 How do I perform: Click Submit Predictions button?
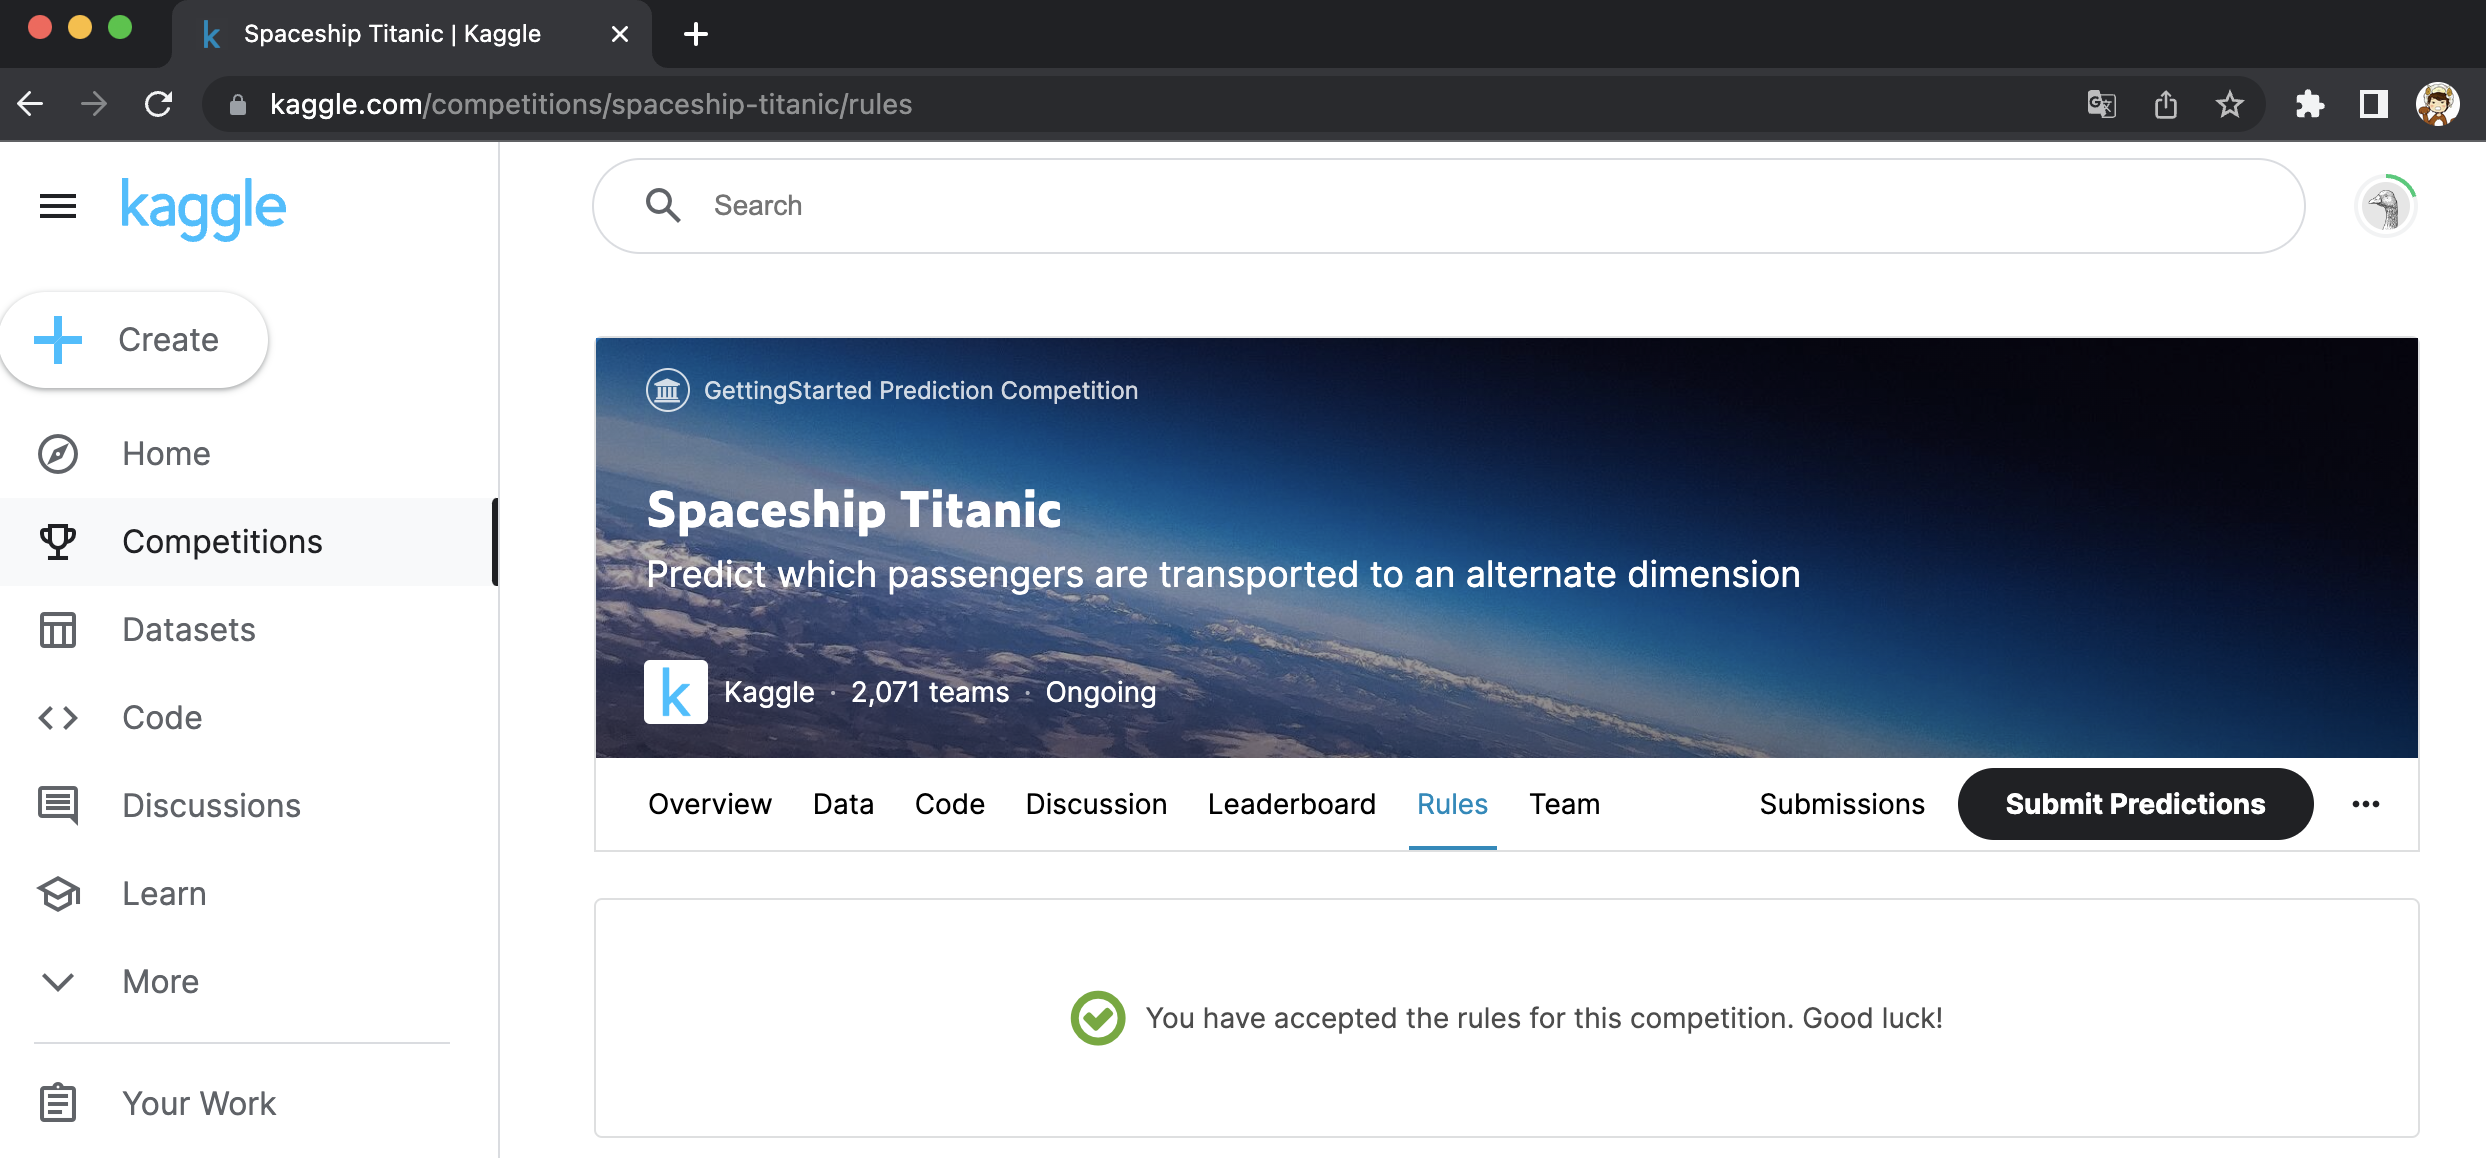tap(2134, 804)
